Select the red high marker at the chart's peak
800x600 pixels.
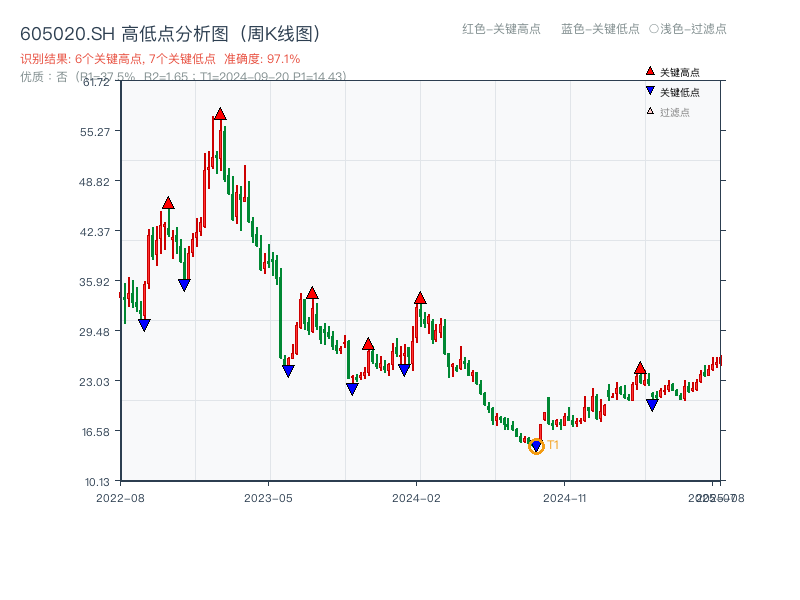click(x=219, y=112)
